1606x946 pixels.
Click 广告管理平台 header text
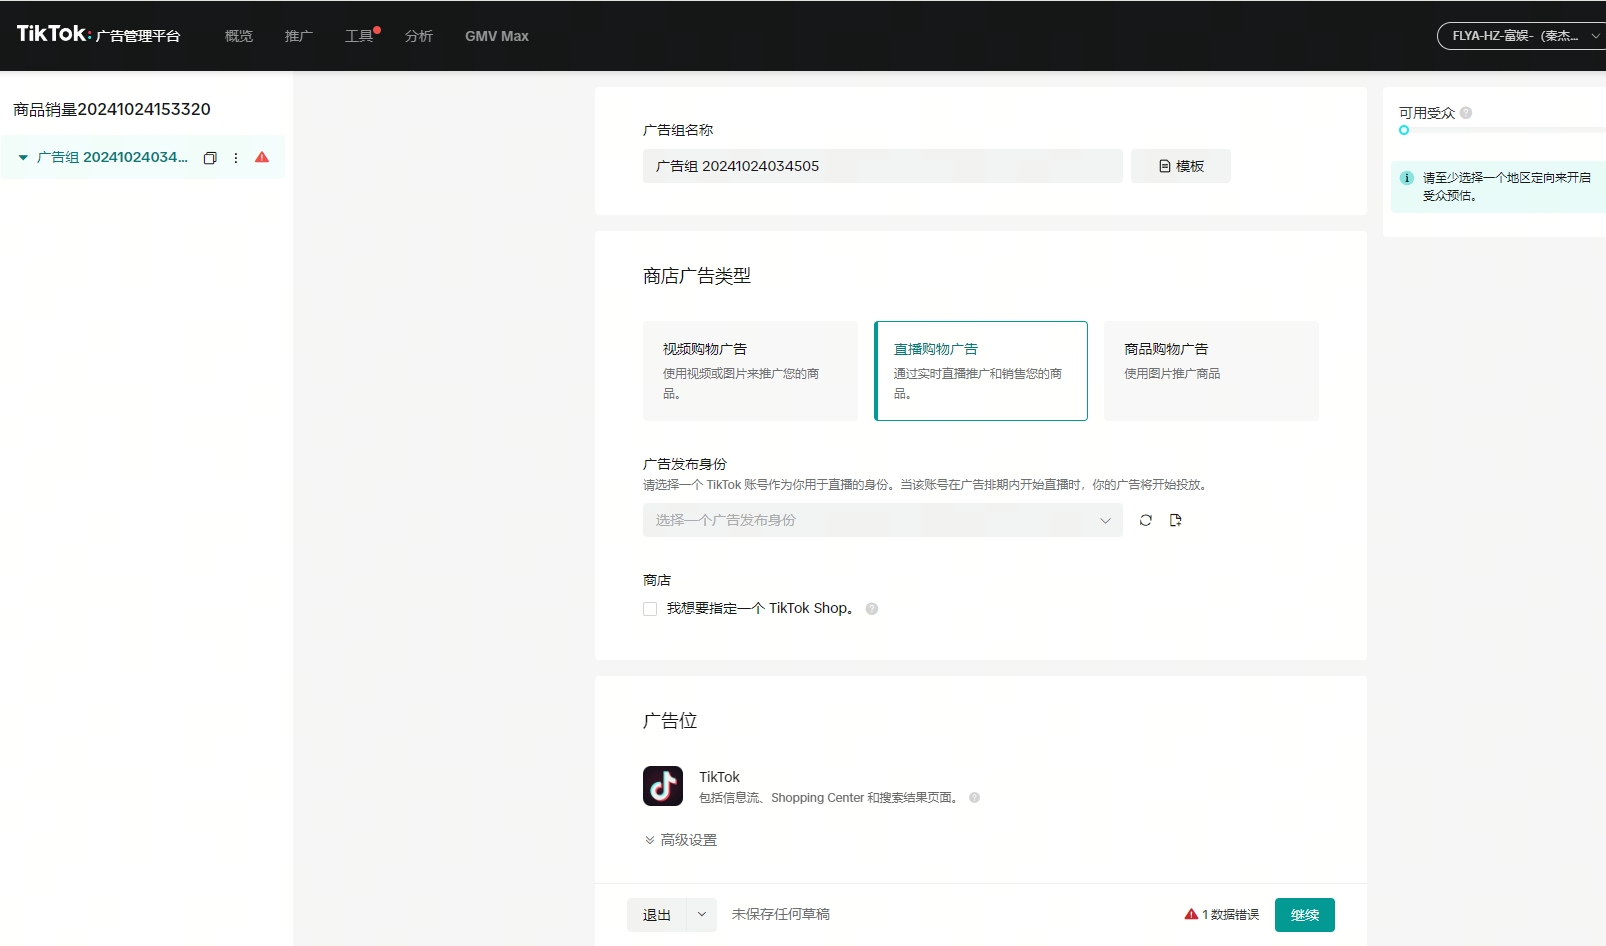click(138, 36)
